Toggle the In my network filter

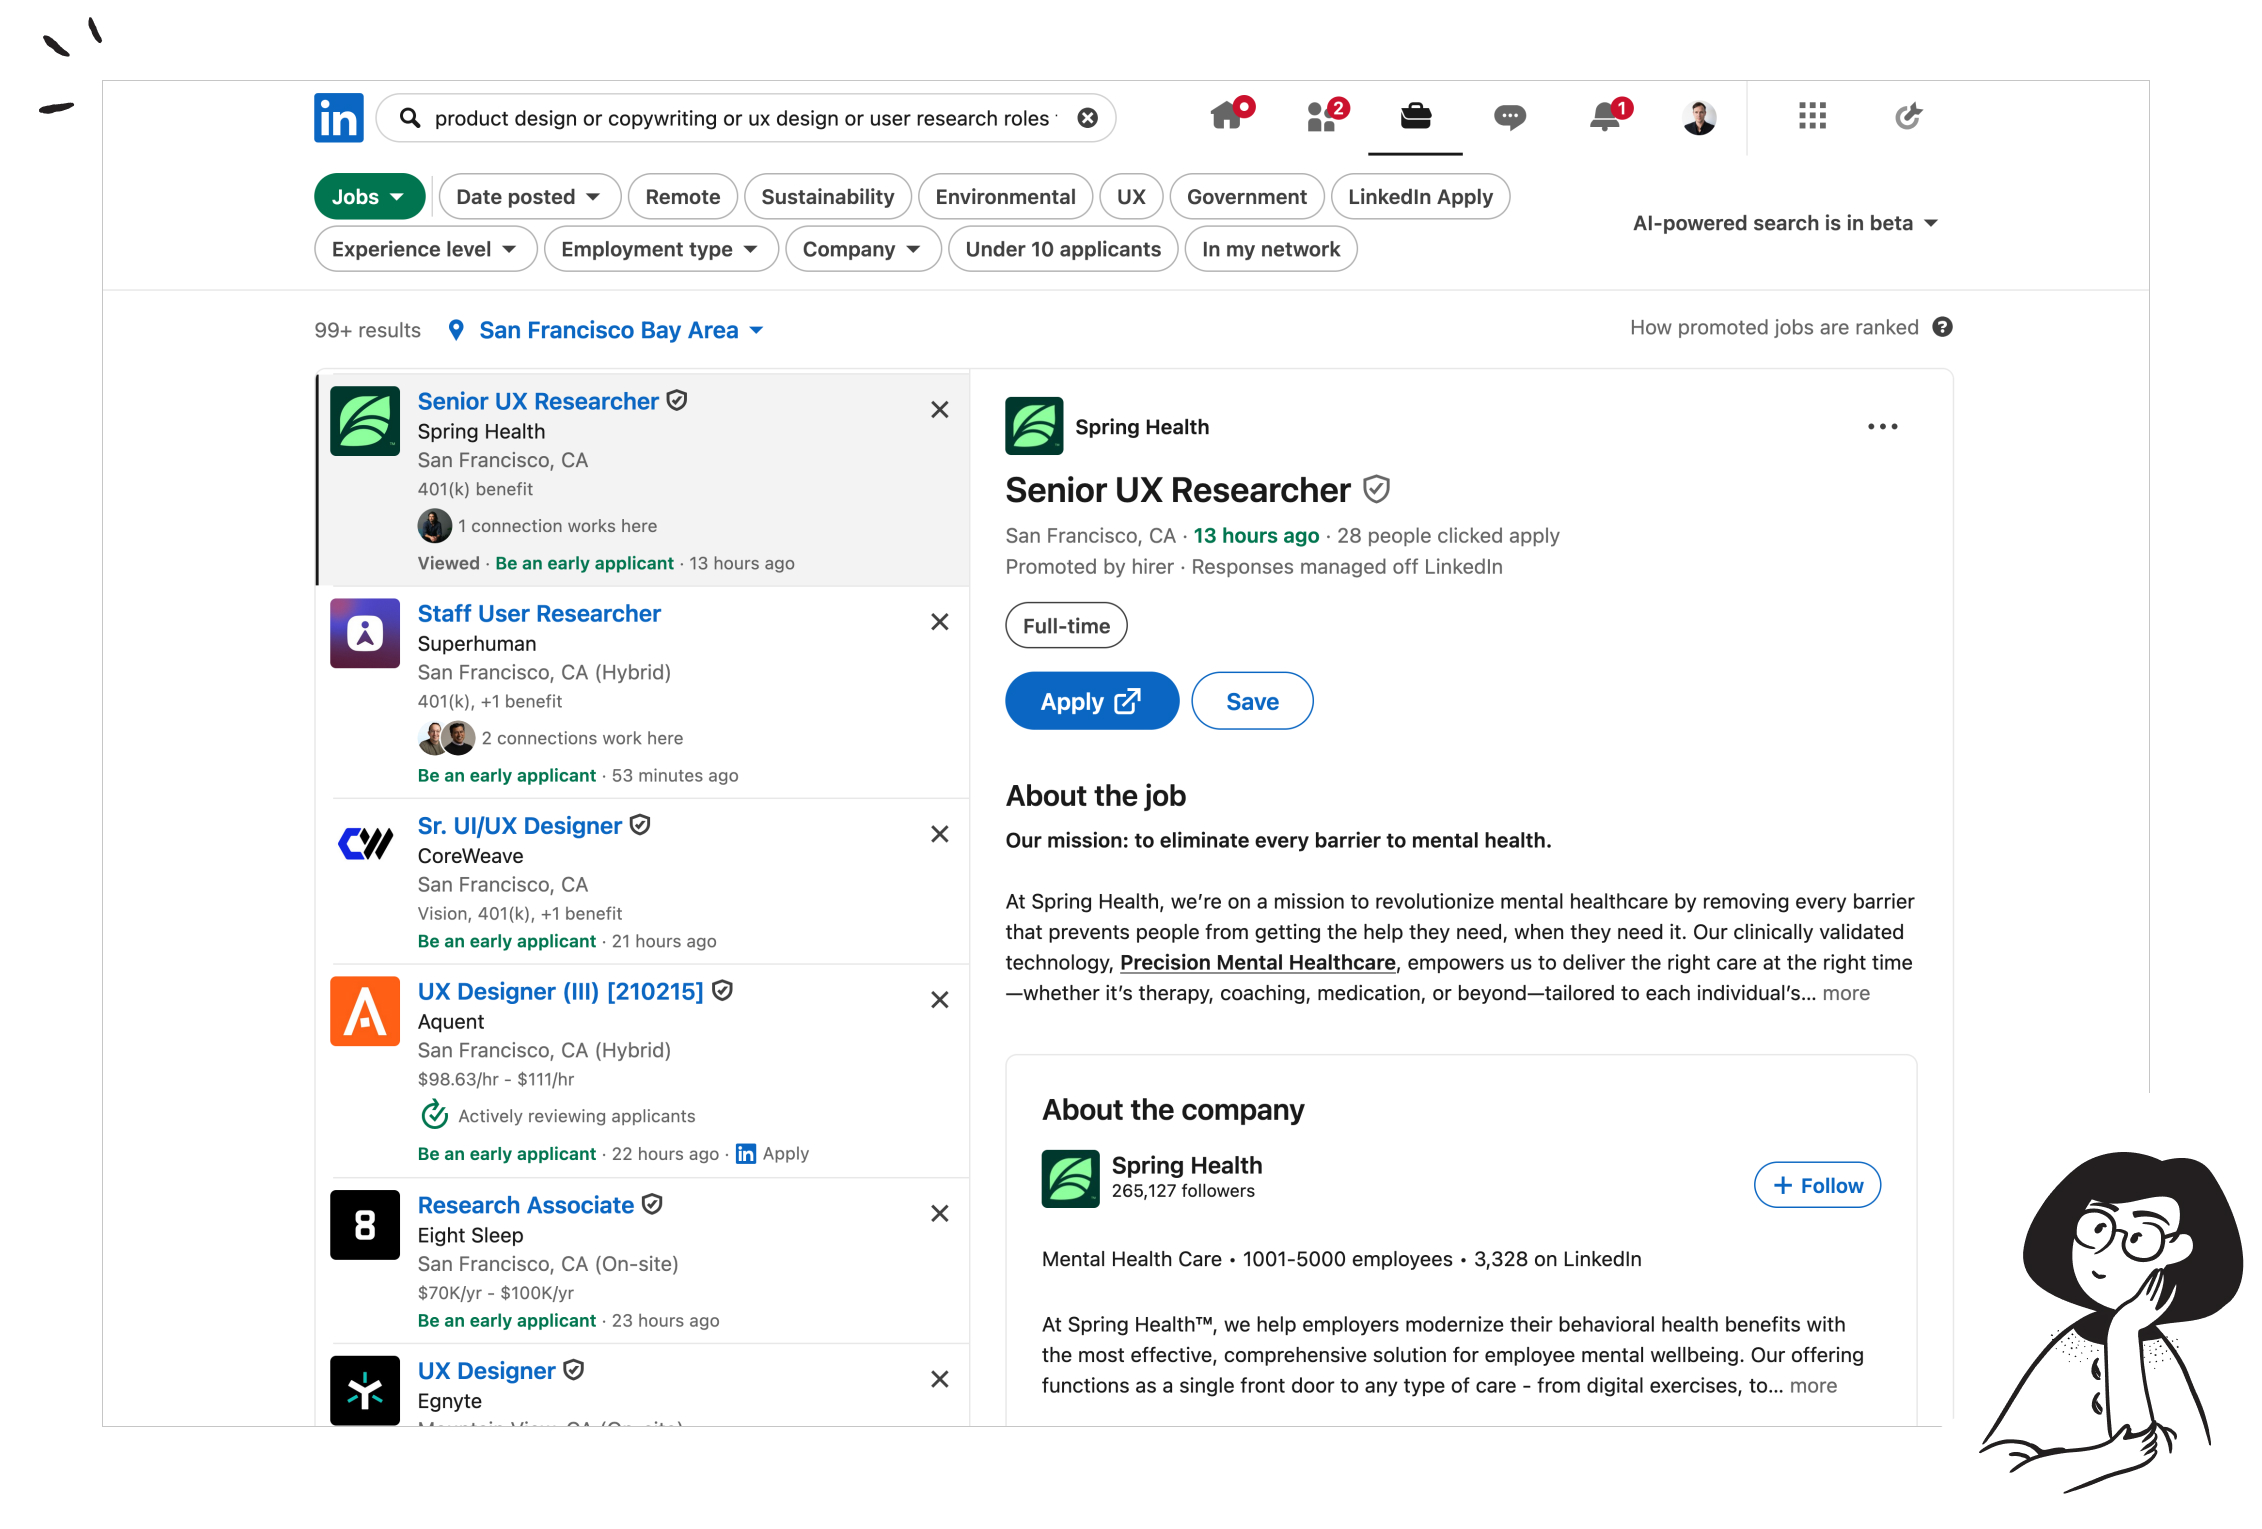pyautogui.click(x=1270, y=249)
